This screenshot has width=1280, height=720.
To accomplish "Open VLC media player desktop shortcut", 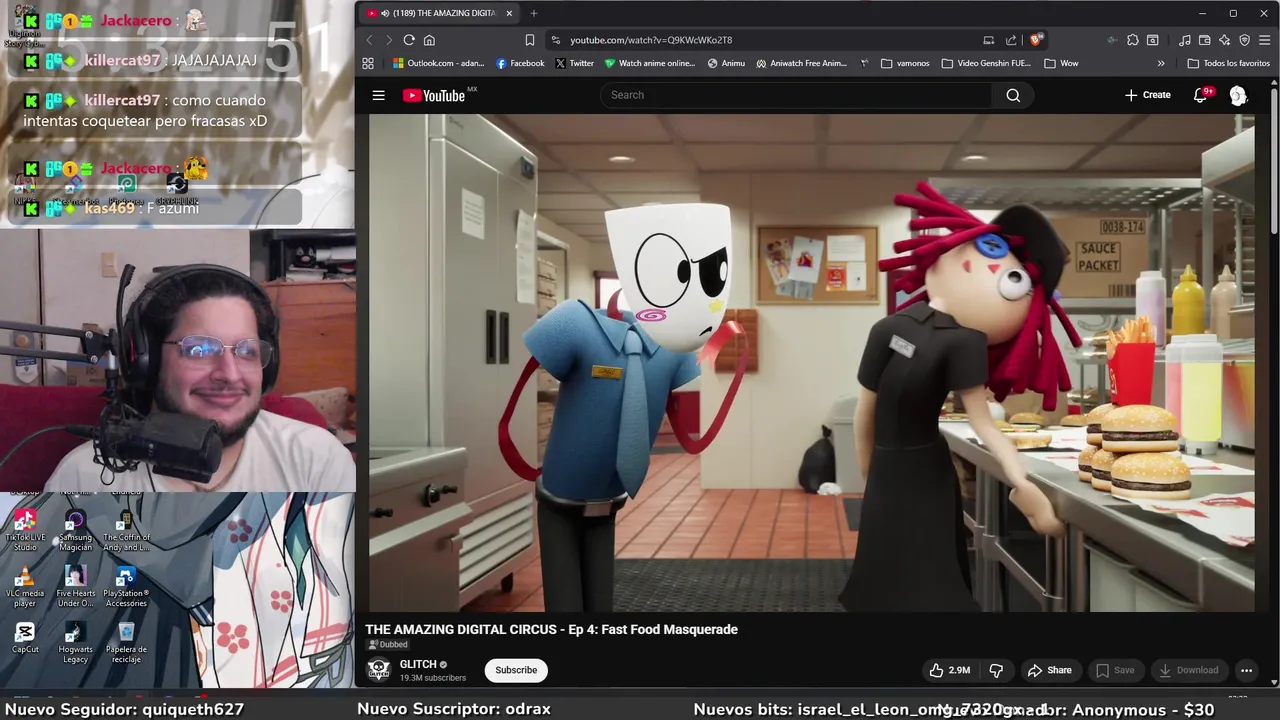I will pos(25,587).
